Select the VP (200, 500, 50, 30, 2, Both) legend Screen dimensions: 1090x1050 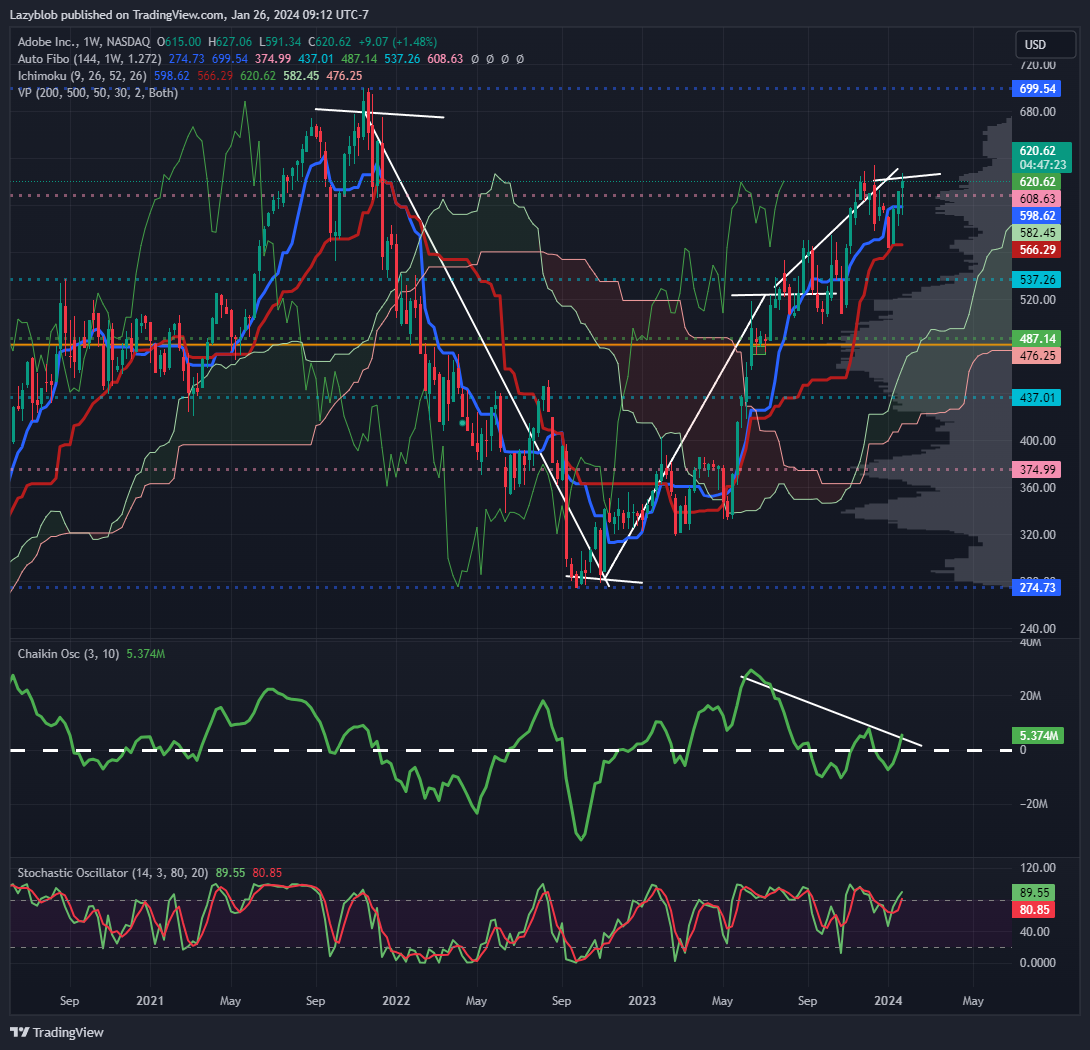[x=97, y=92]
